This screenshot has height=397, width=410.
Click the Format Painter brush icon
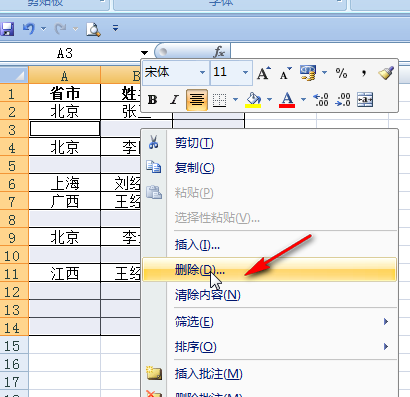click(x=386, y=73)
